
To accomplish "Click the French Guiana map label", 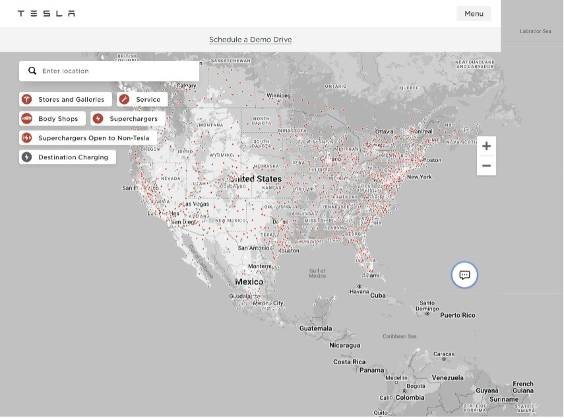I will (523, 387).
